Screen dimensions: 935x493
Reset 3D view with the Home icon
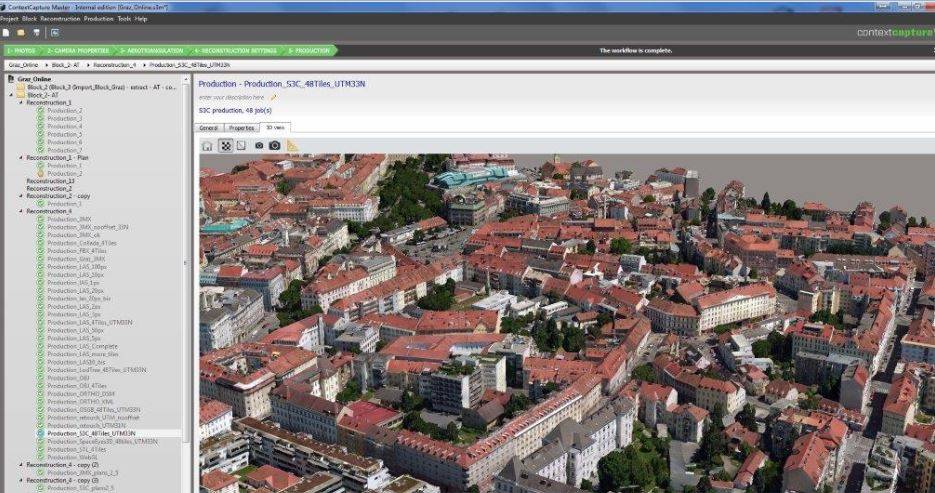coord(207,145)
